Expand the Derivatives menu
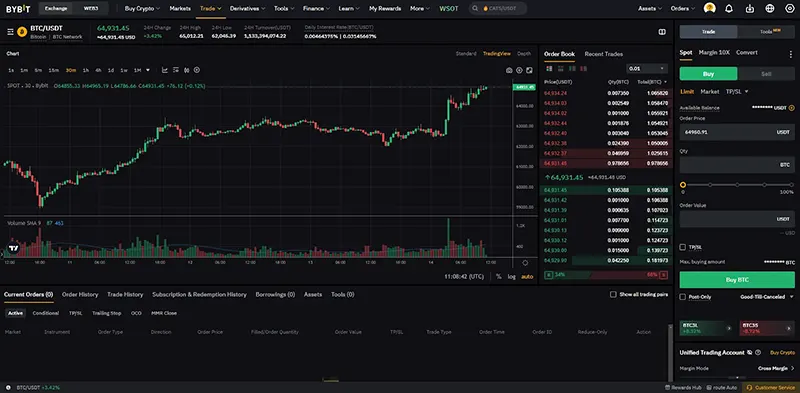The height and width of the screenshot is (393, 800). (x=247, y=9)
